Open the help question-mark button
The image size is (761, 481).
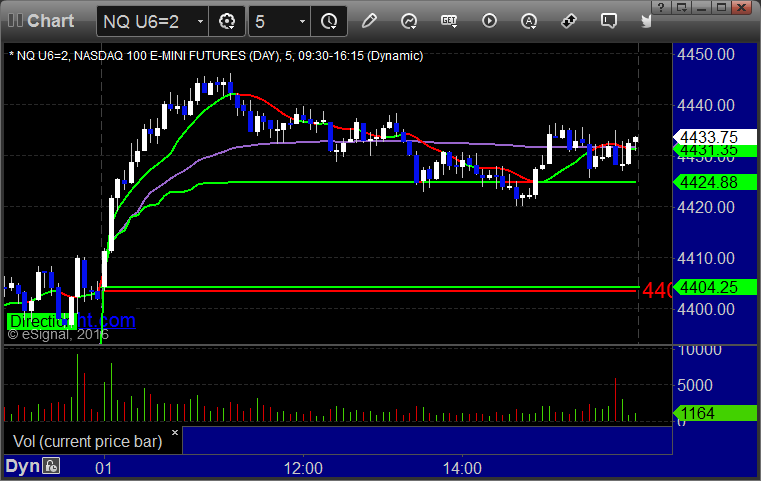pyautogui.click(x=661, y=7)
